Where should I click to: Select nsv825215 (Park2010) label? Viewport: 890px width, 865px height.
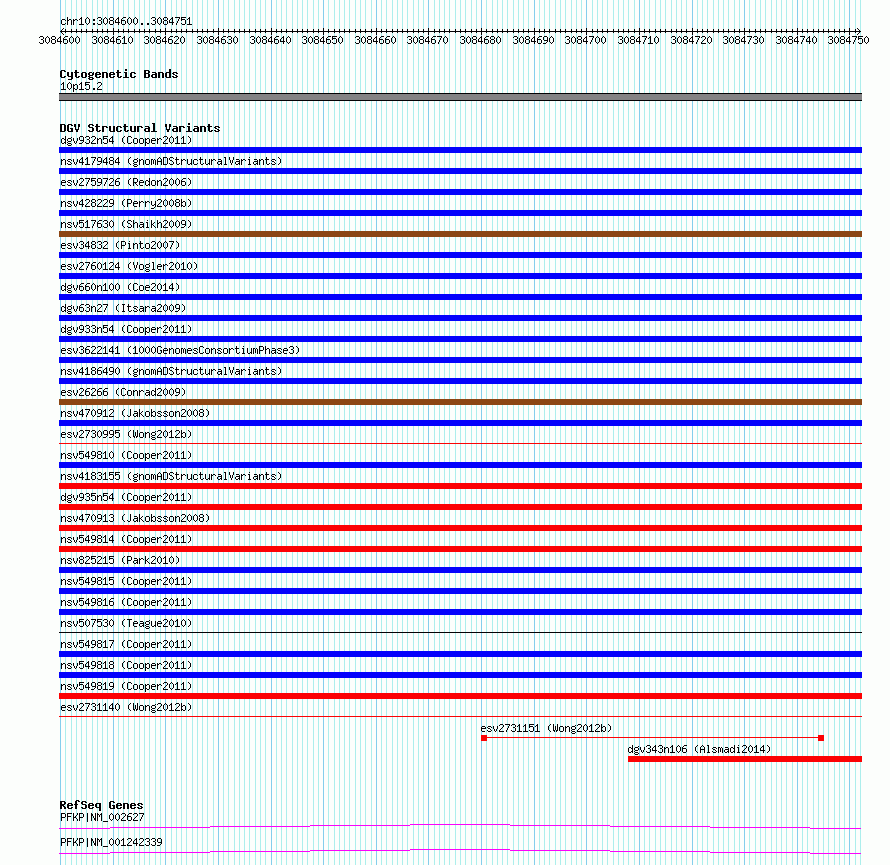point(120,560)
